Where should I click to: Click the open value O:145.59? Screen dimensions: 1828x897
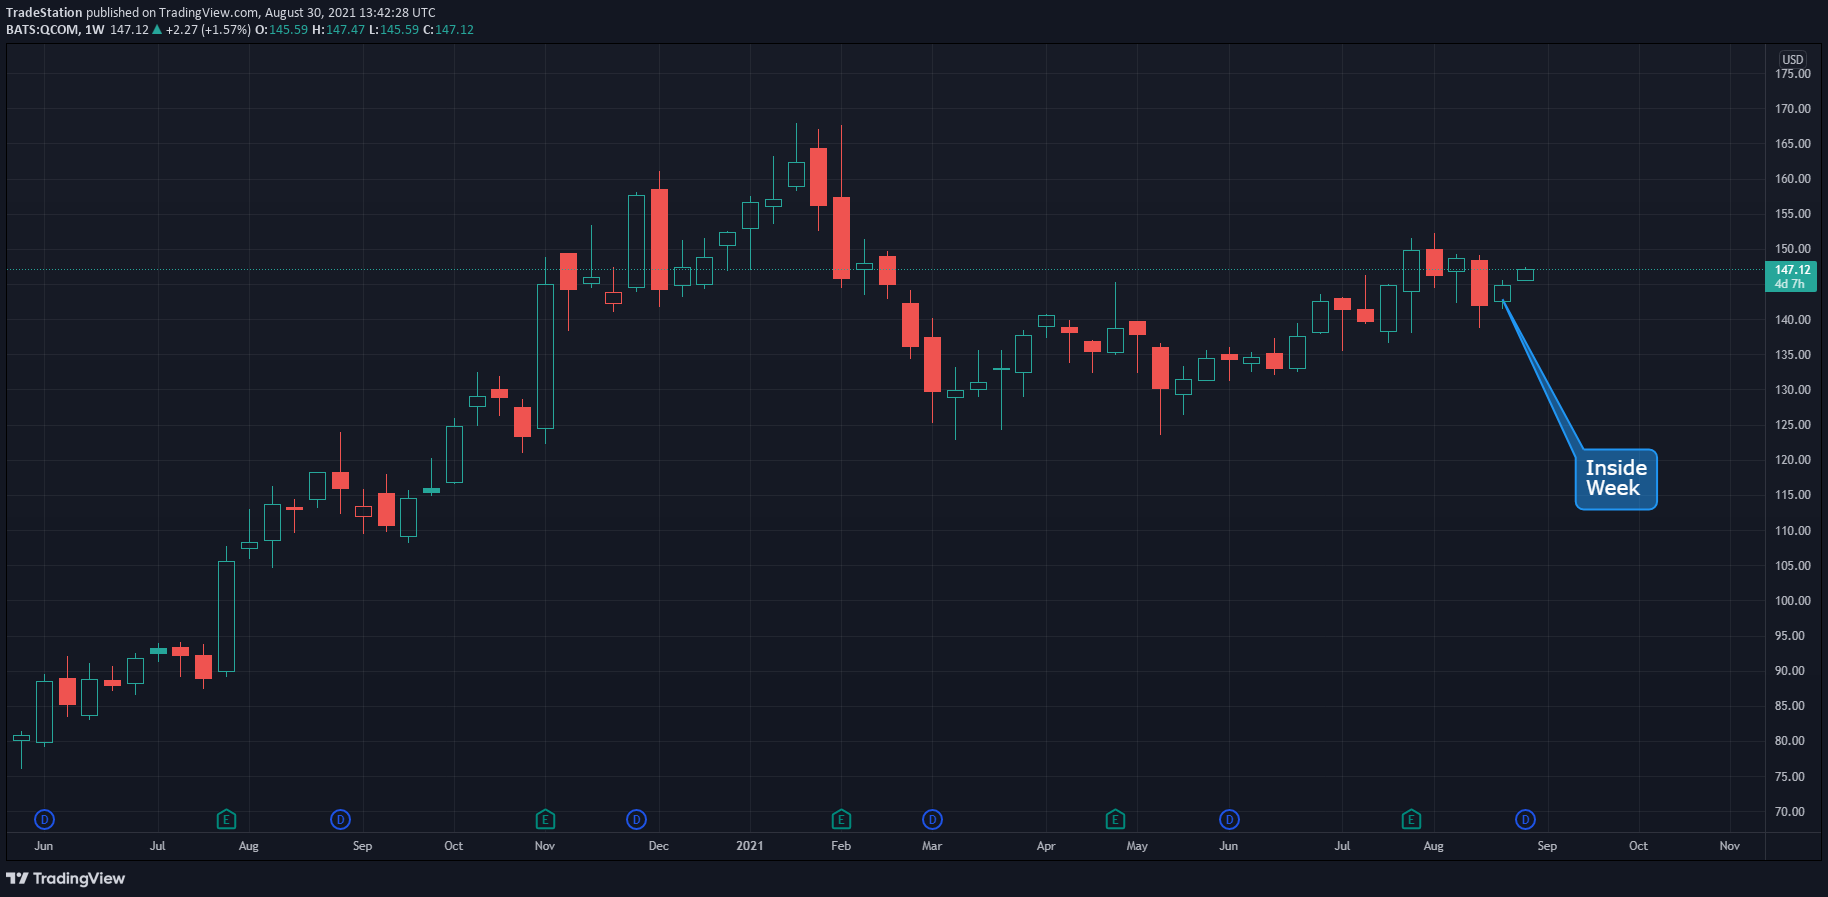(281, 30)
